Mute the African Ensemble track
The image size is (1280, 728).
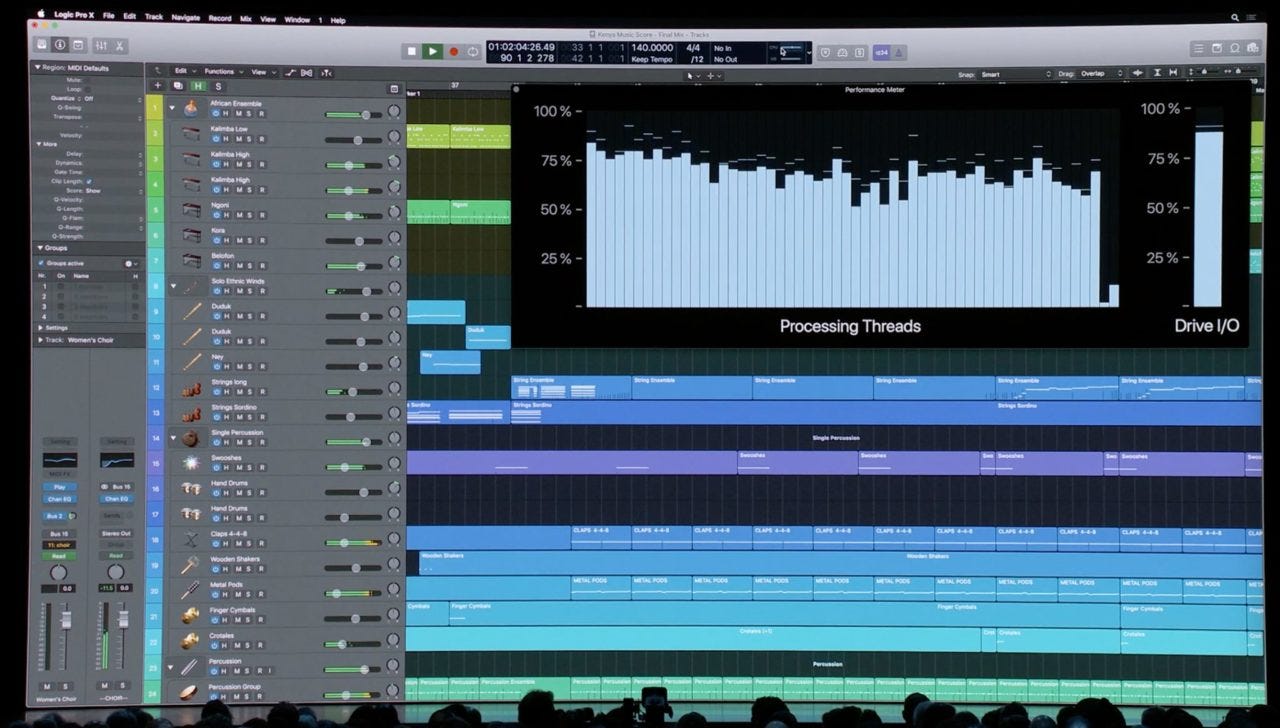(x=238, y=114)
